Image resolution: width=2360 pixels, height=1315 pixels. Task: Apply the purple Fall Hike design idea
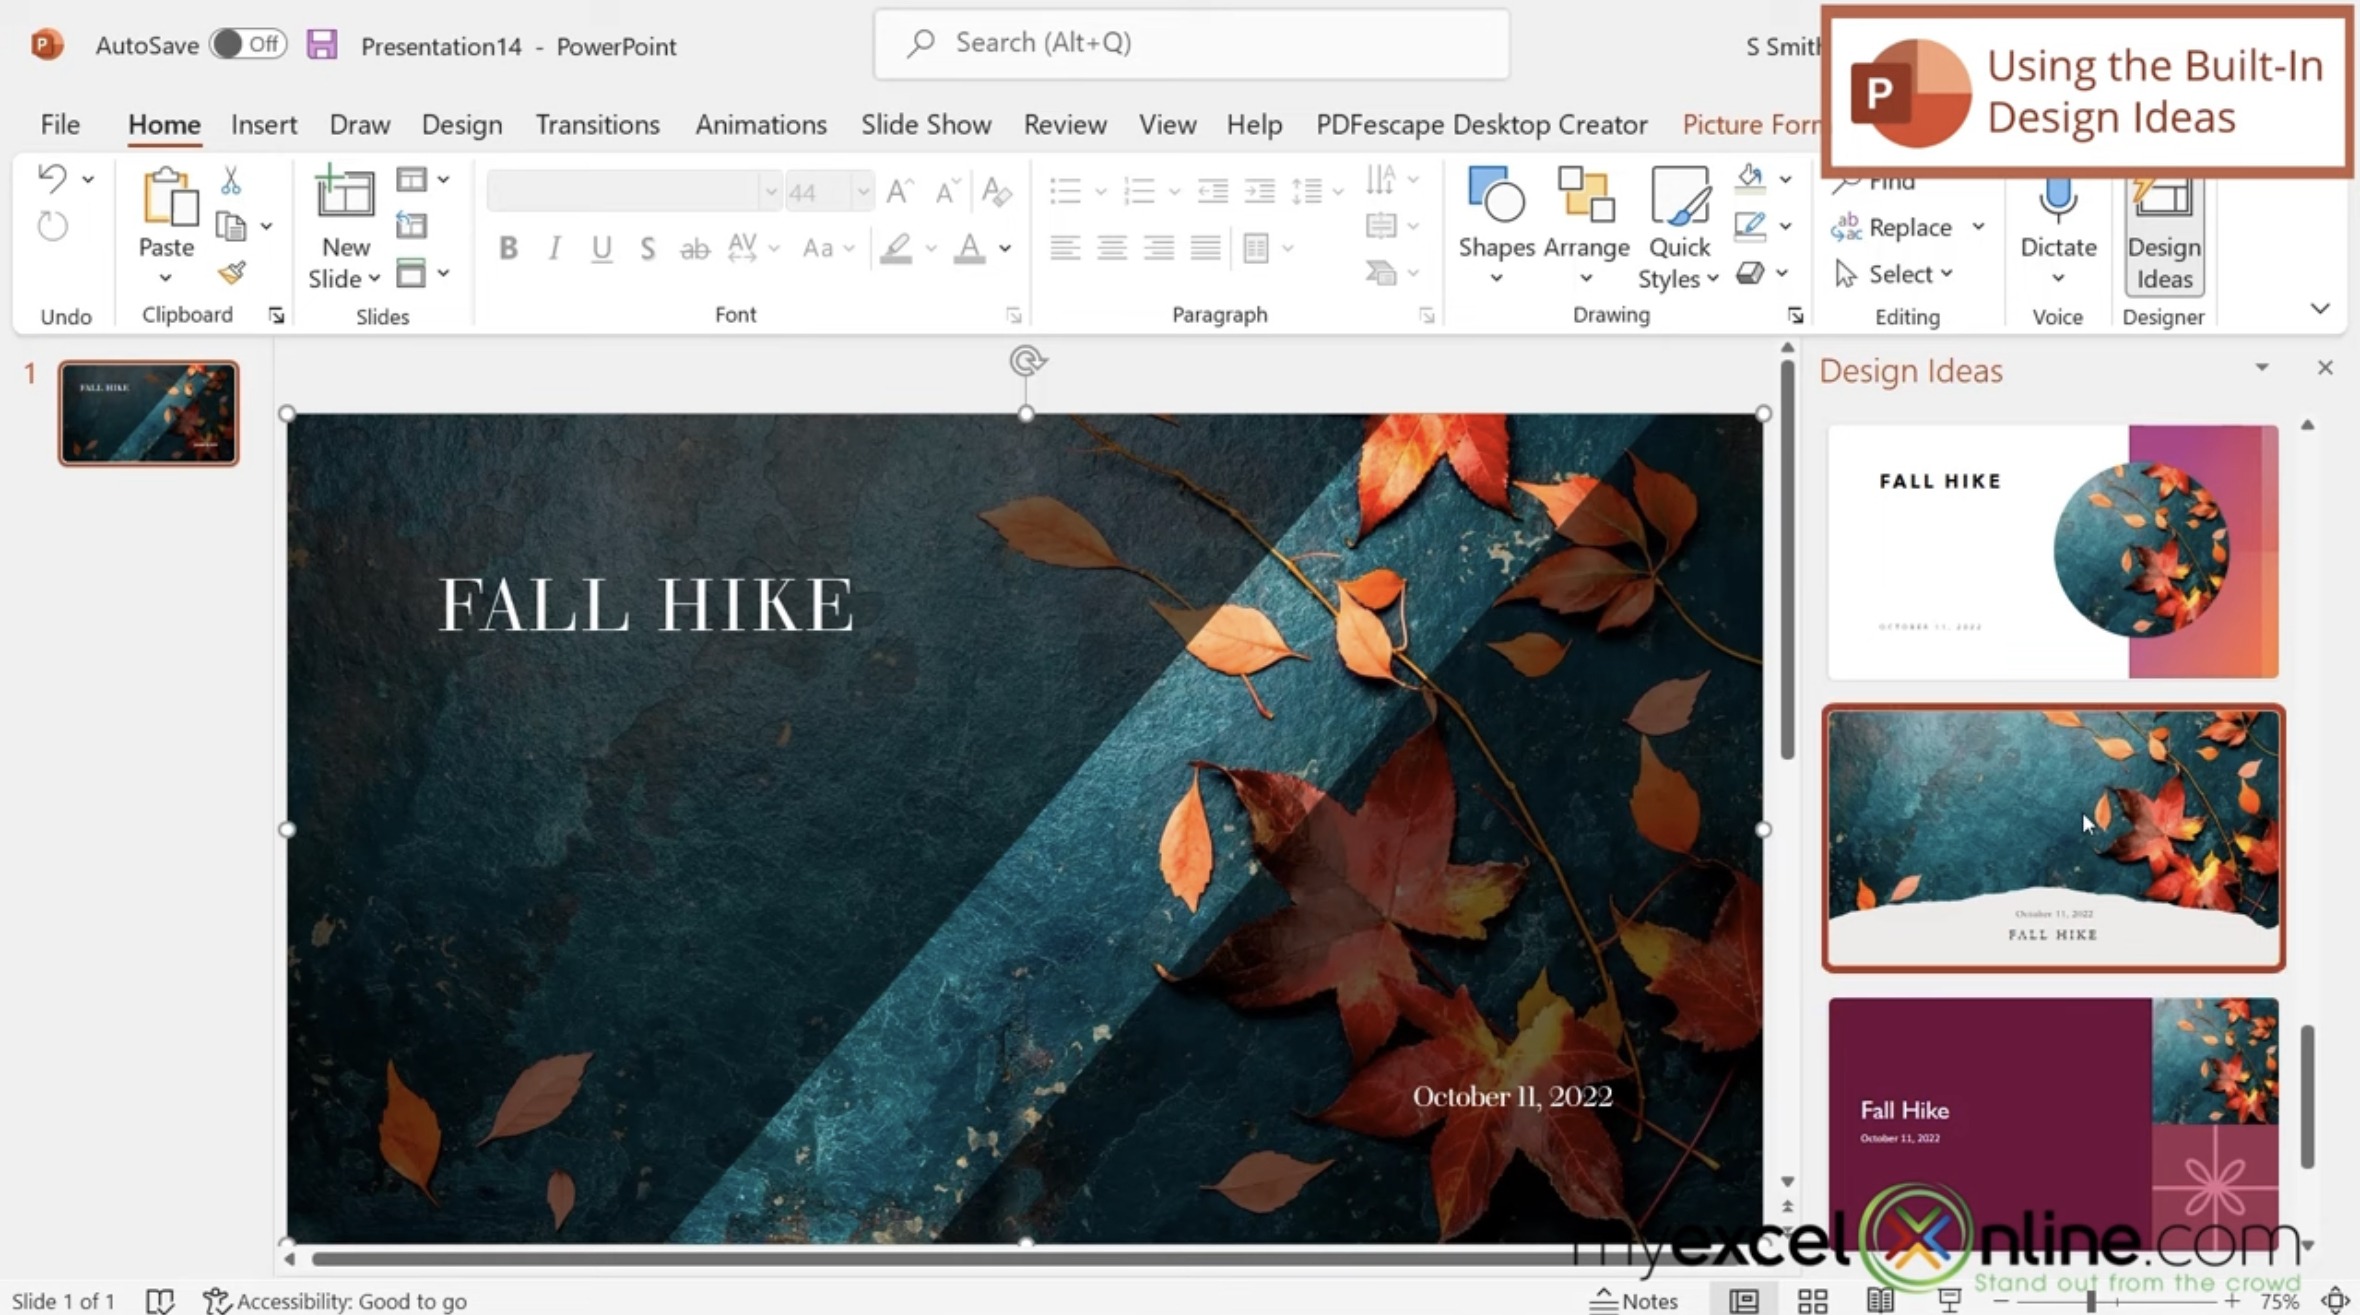click(2053, 1124)
